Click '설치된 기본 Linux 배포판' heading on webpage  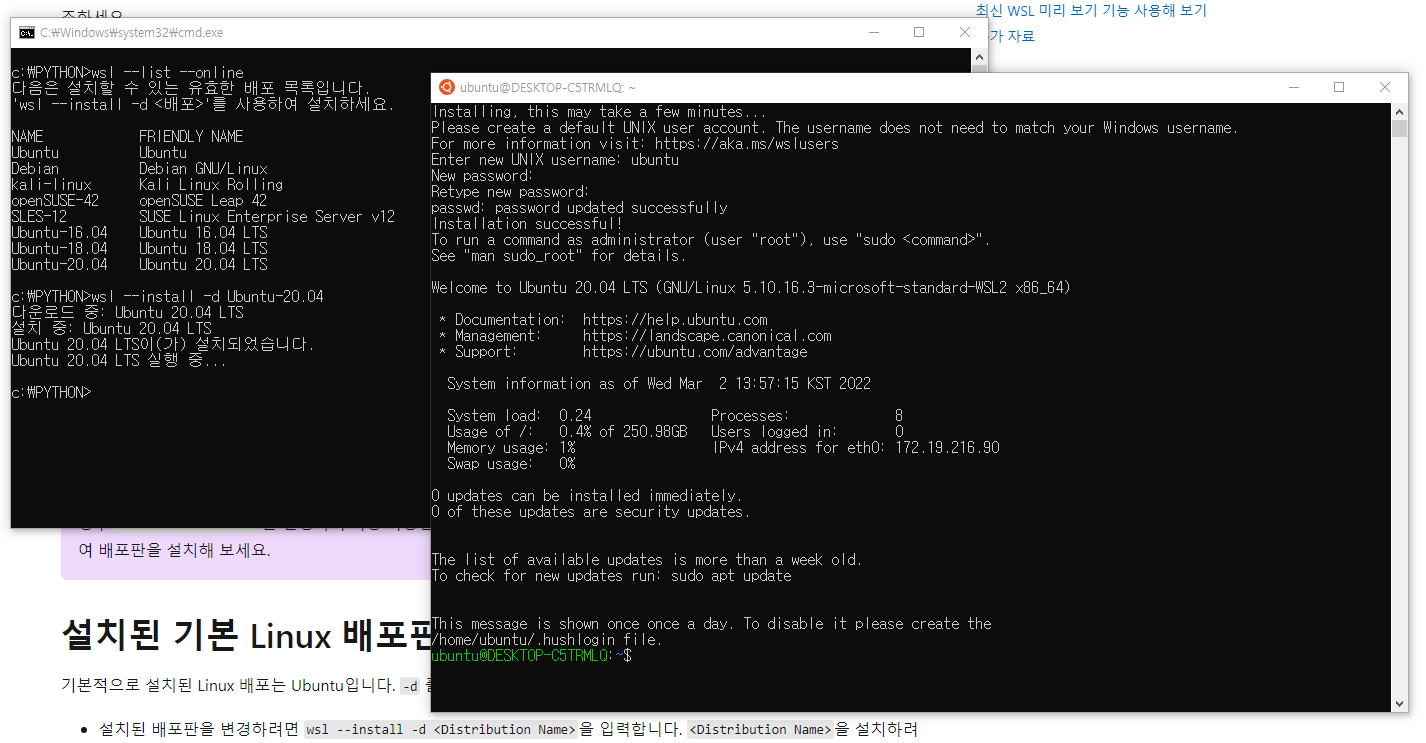pyautogui.click(x=246, y=634)
